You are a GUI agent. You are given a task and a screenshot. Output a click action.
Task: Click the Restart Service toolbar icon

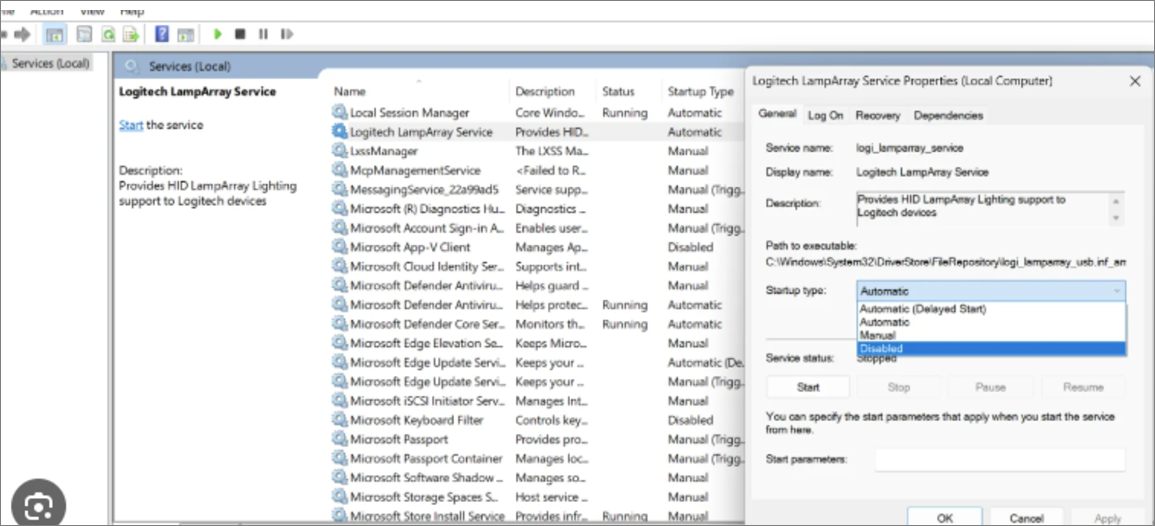point(287,34)
